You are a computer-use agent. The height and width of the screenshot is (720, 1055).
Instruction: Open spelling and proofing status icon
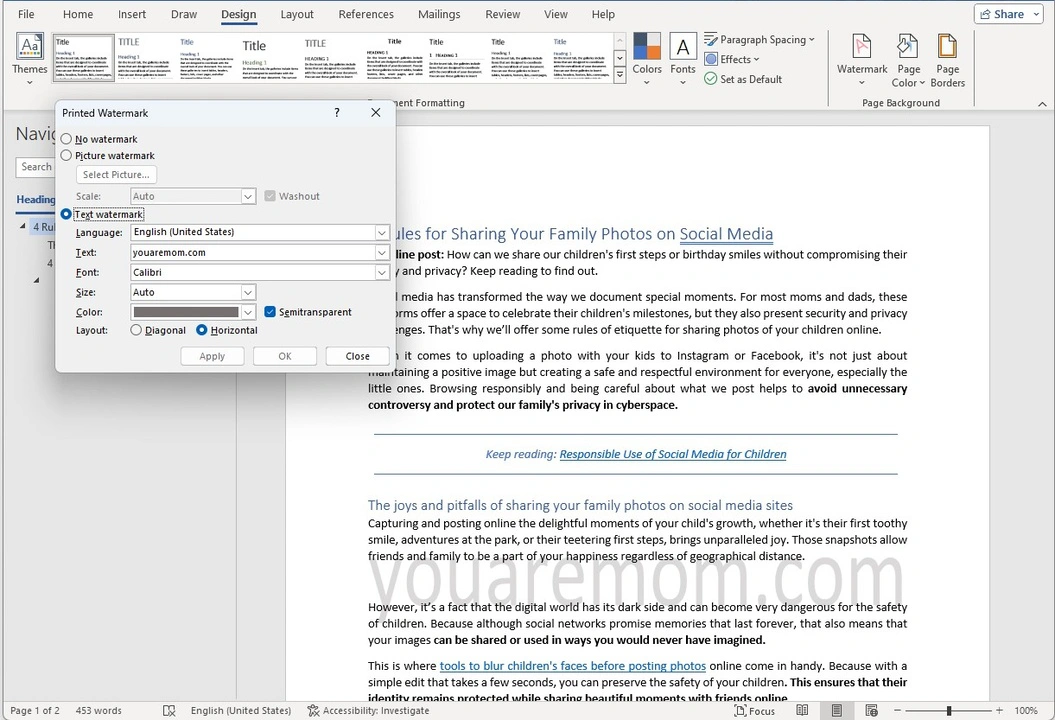tap(169, 711)
